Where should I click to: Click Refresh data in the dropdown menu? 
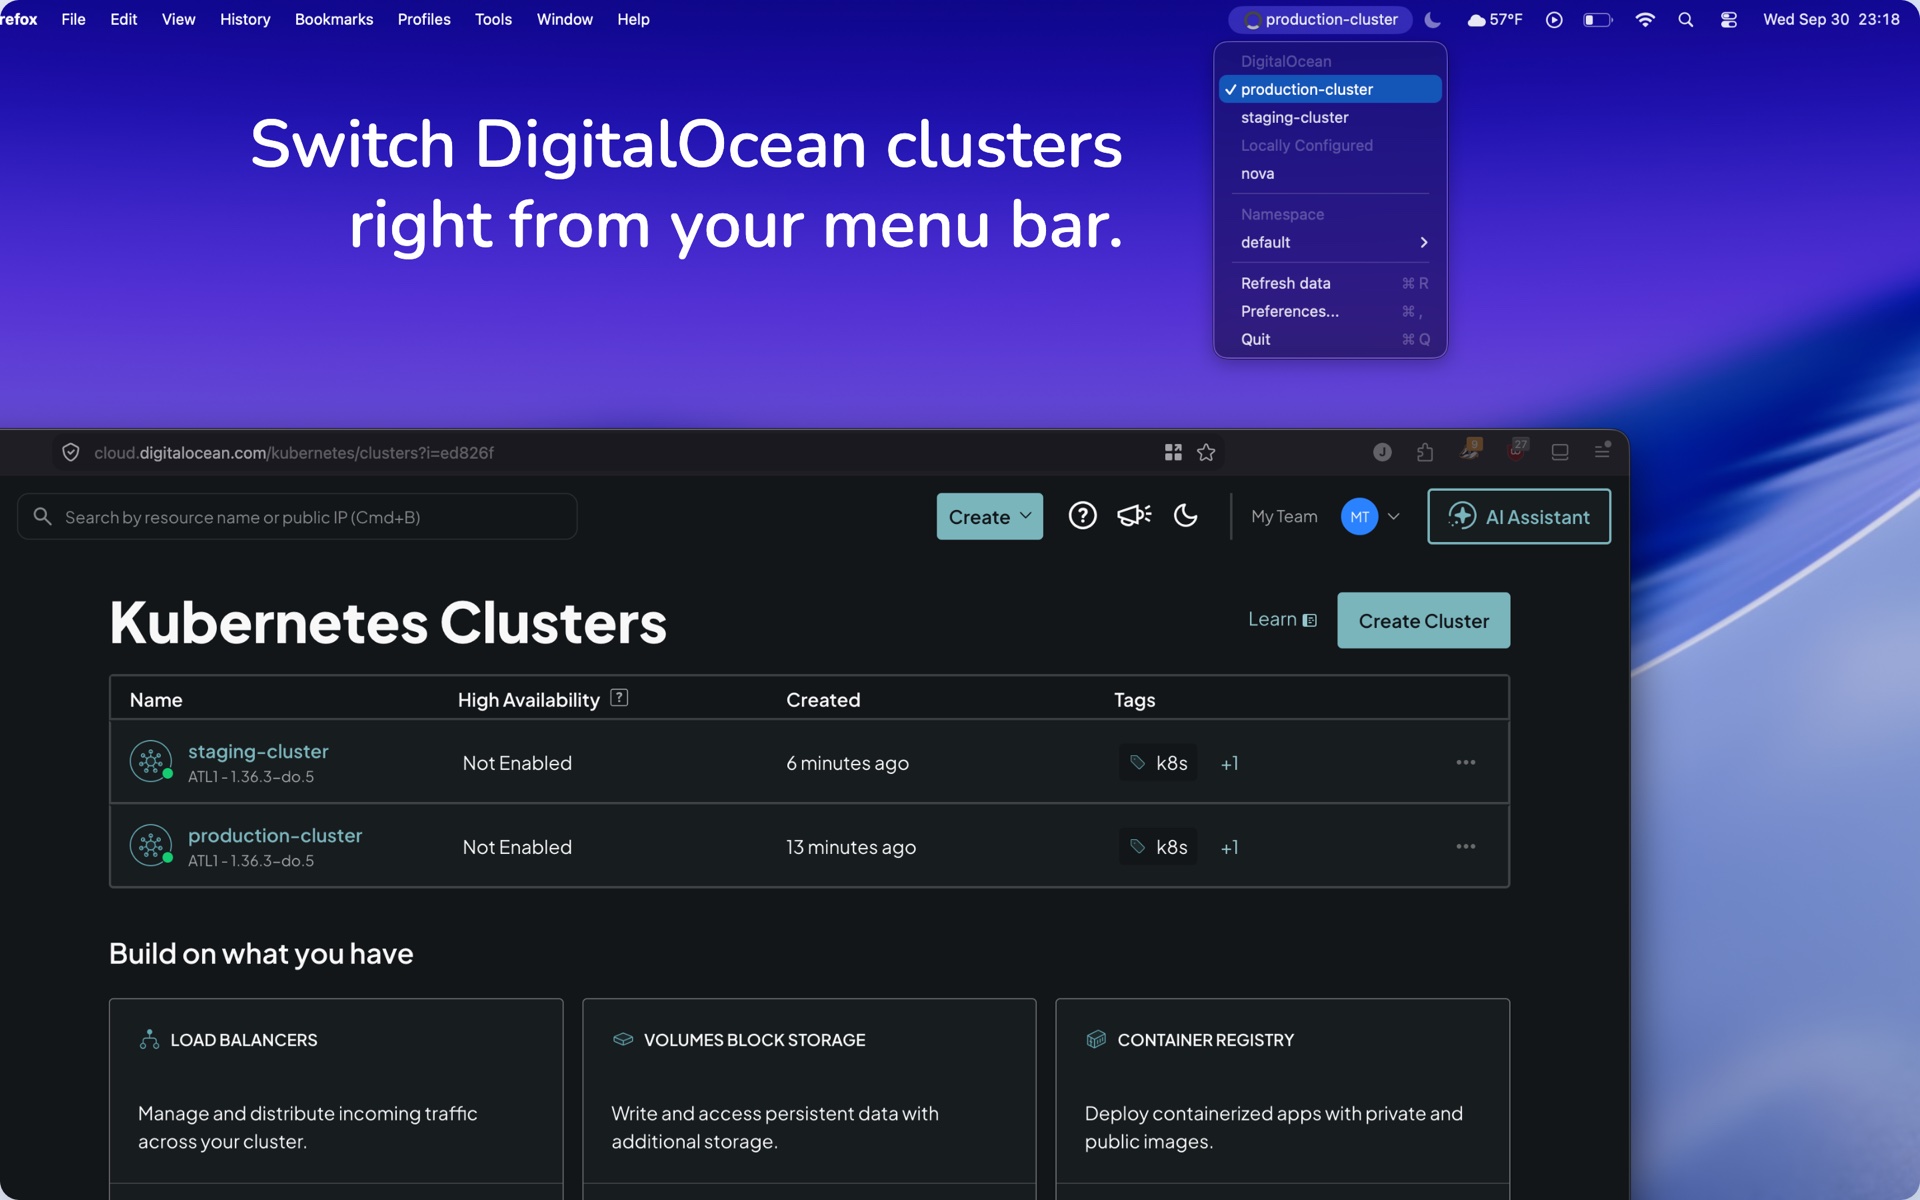[x=1330, y=283]
